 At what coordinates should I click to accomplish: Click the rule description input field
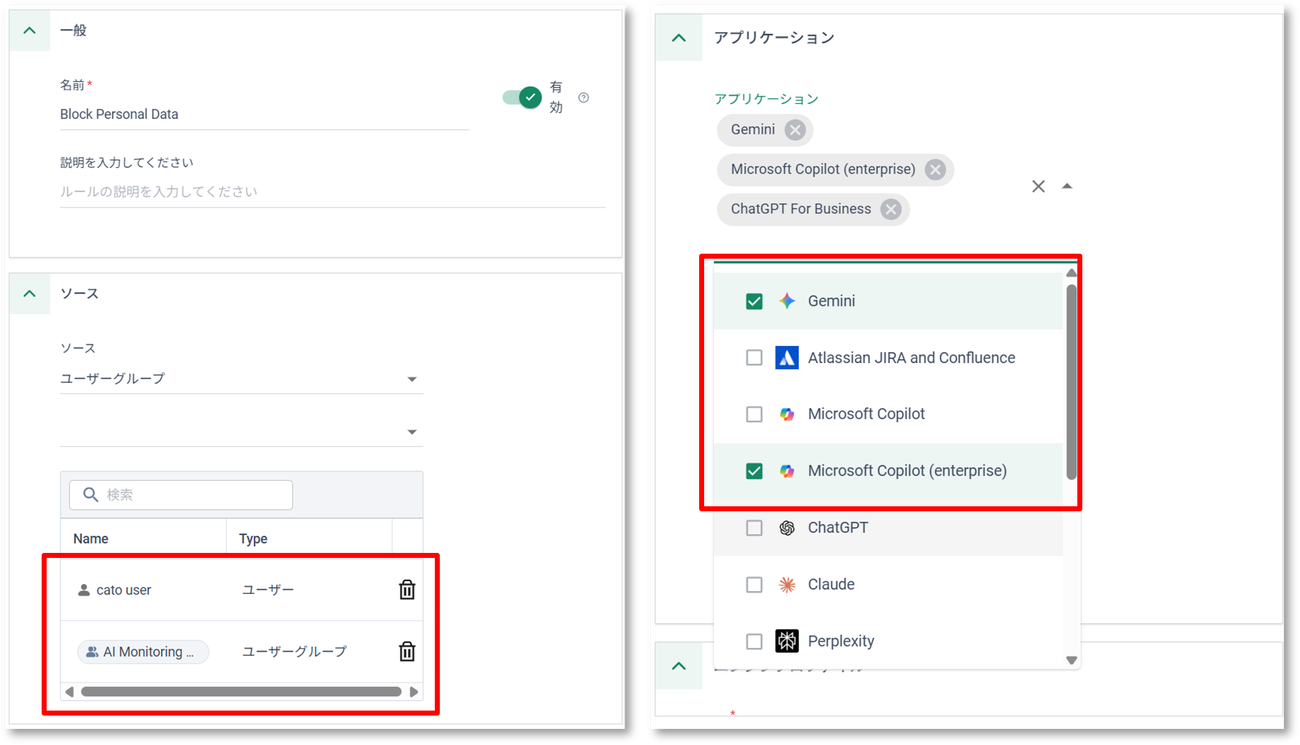pos(333,192)
